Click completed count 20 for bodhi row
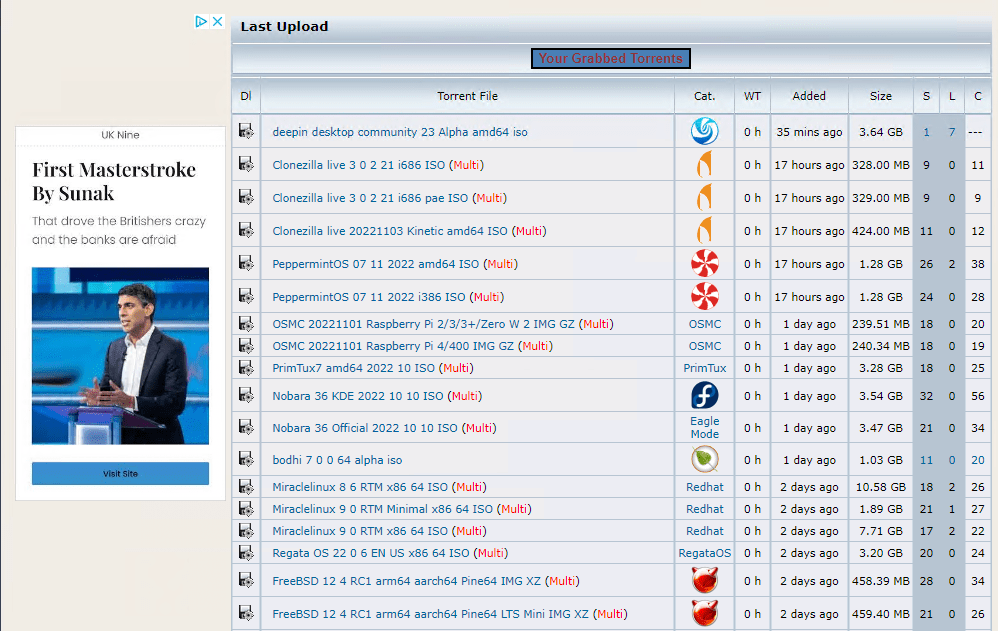 click(x=978, y=460)
